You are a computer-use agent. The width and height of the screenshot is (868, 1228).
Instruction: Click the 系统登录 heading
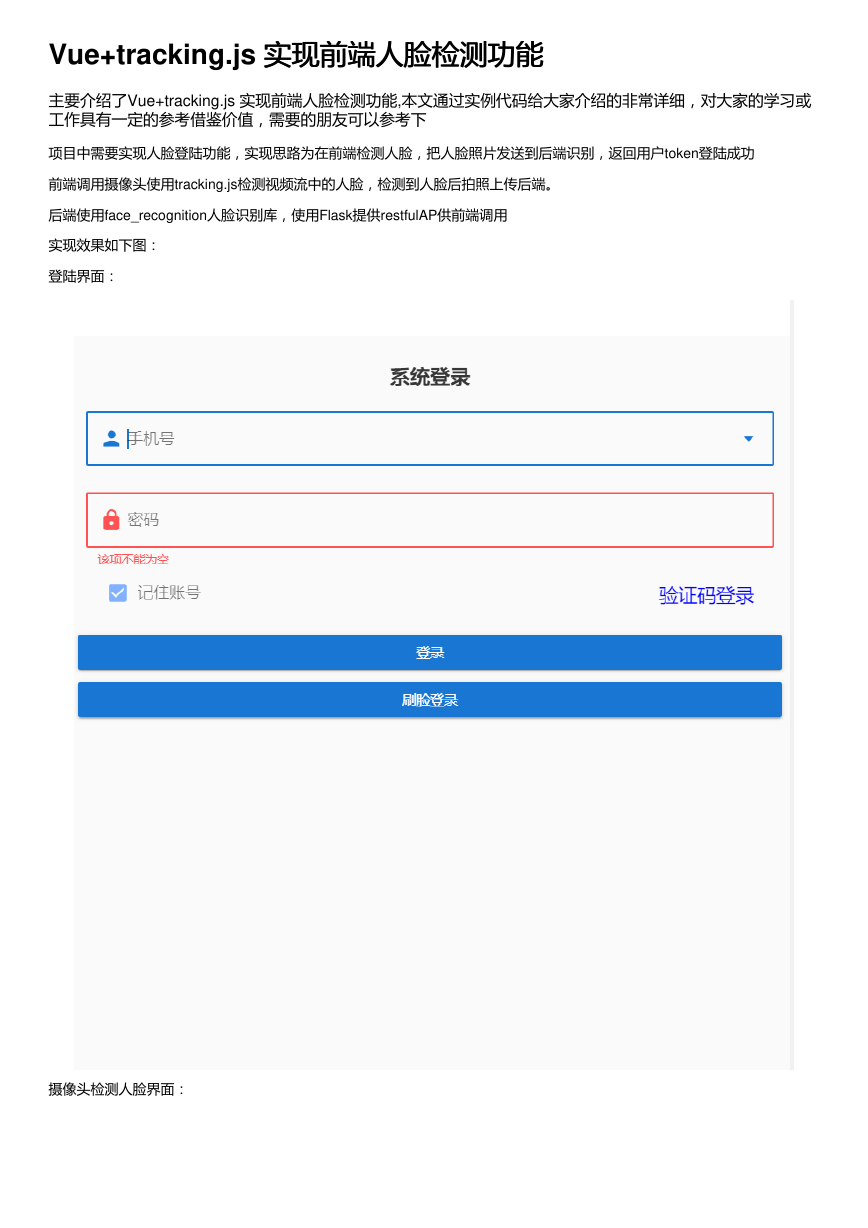[430, 377]
